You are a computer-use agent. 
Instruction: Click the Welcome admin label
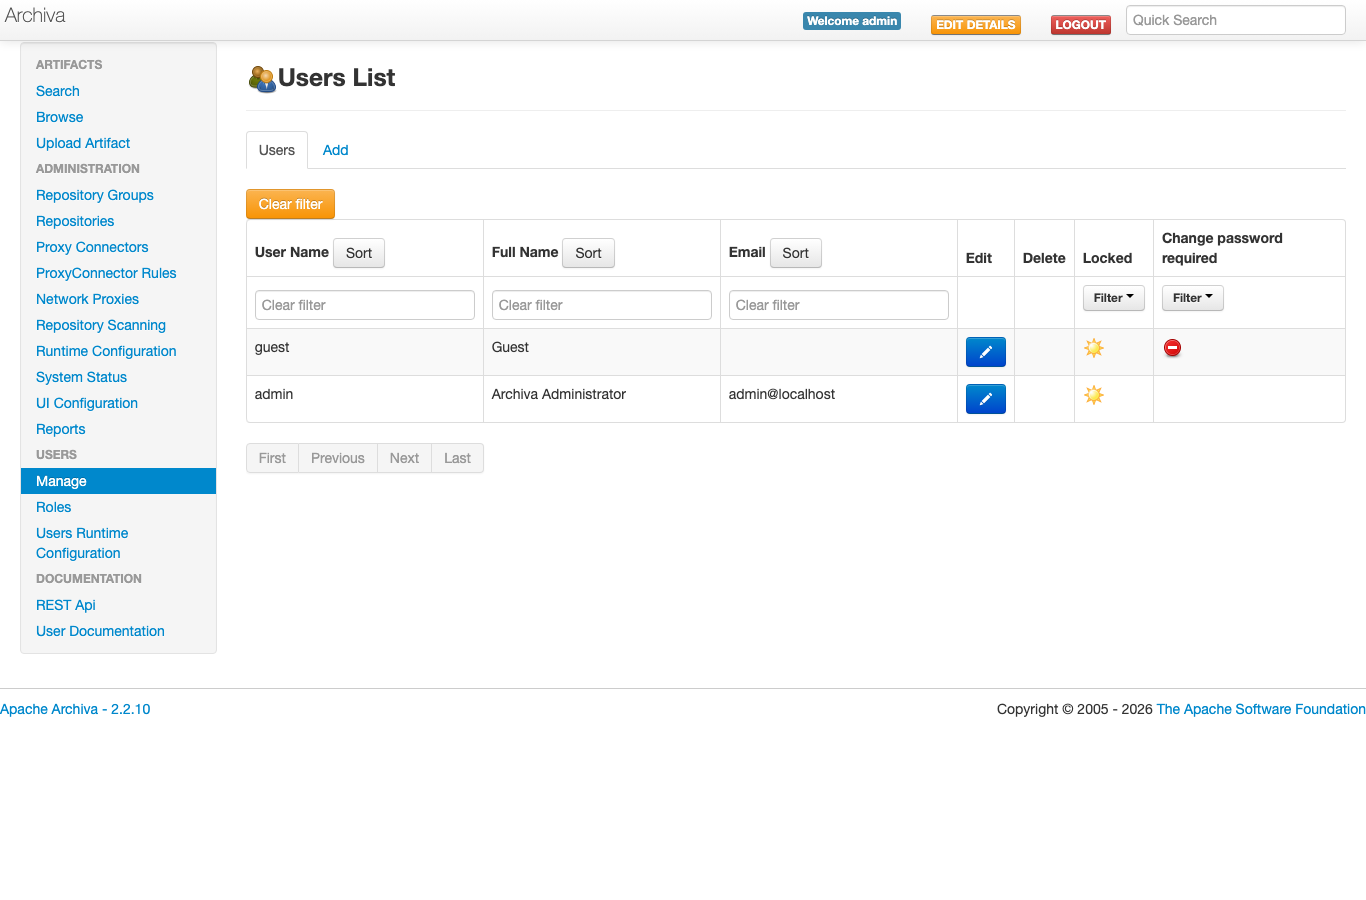[x=852, y=21]
